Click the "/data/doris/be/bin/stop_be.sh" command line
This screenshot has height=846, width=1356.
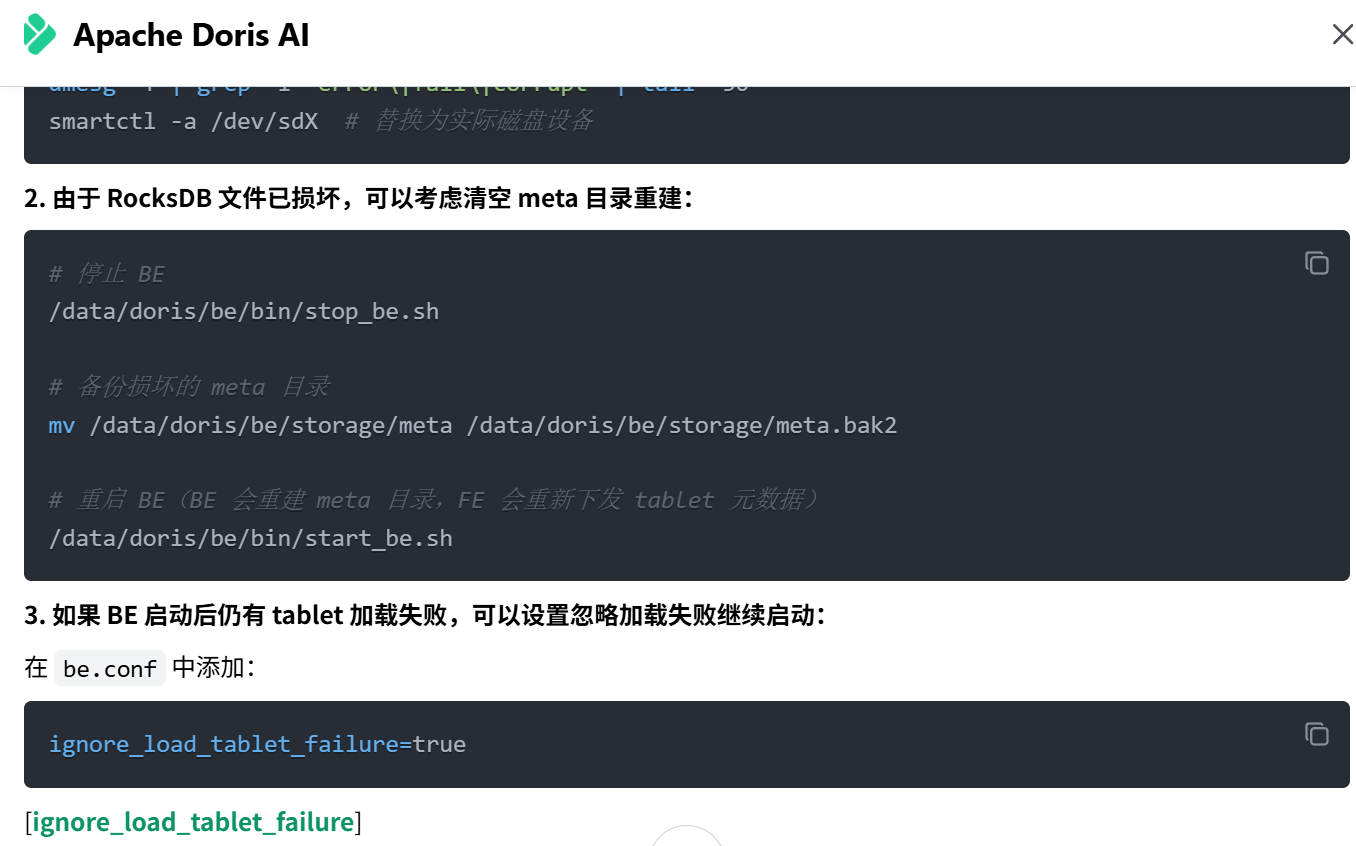244,311
